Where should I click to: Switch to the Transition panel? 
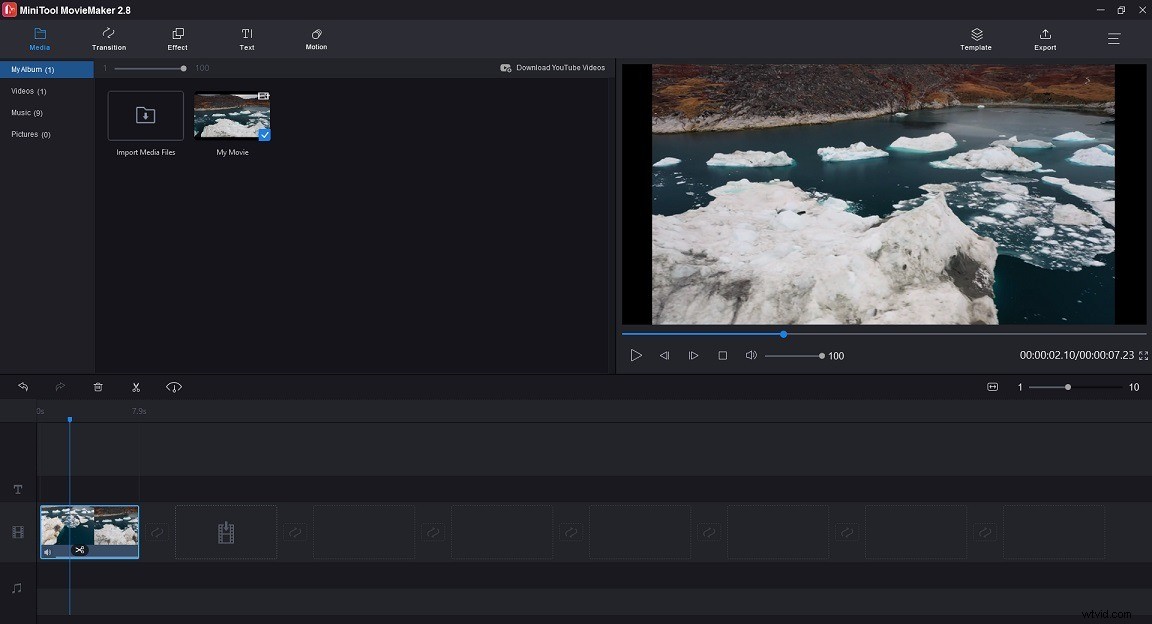click(108, 39)
